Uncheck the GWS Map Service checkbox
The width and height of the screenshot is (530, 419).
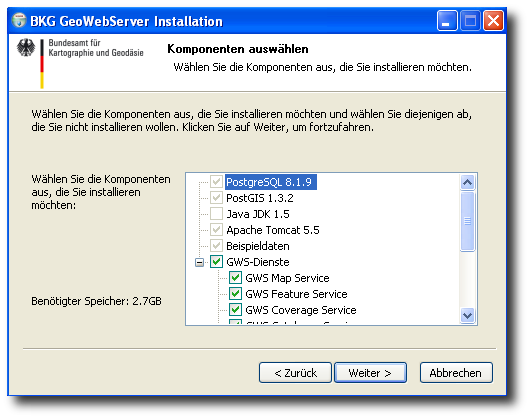coord(235,278)
